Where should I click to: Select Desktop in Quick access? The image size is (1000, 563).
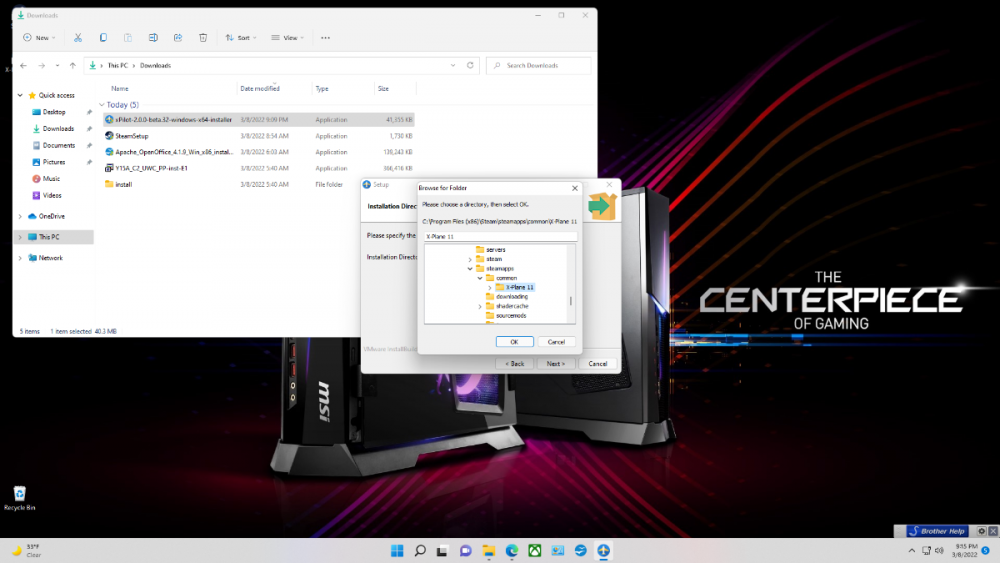click(x=54, y=112)
